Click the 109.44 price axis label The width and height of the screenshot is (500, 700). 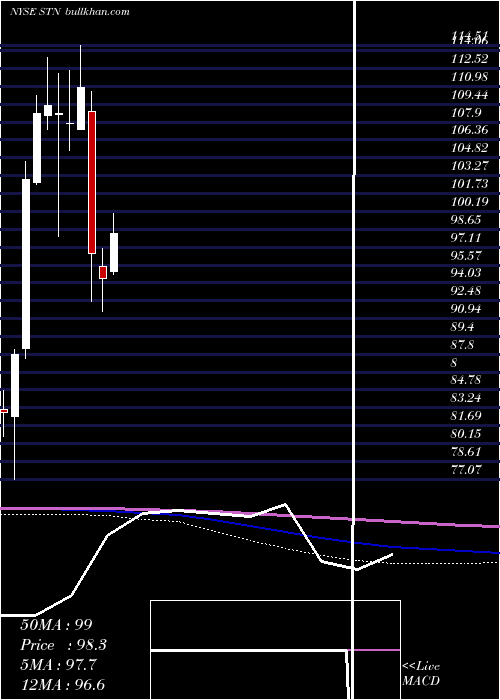469,94
